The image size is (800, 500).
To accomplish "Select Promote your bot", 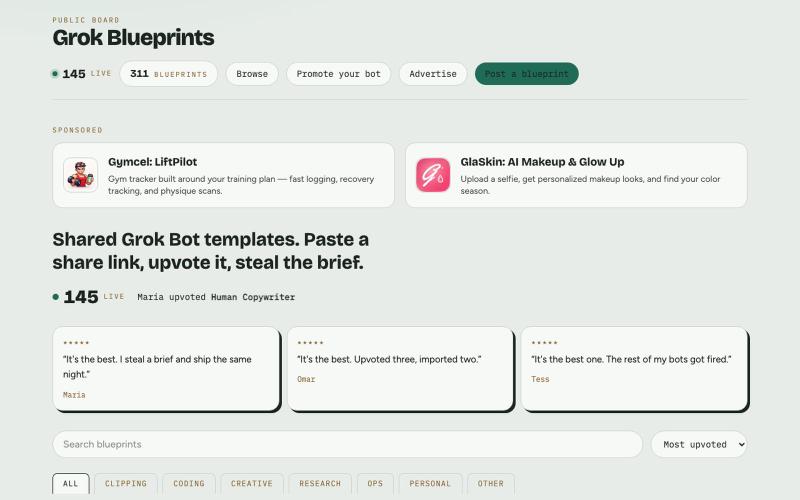I will tap(339, 74).
